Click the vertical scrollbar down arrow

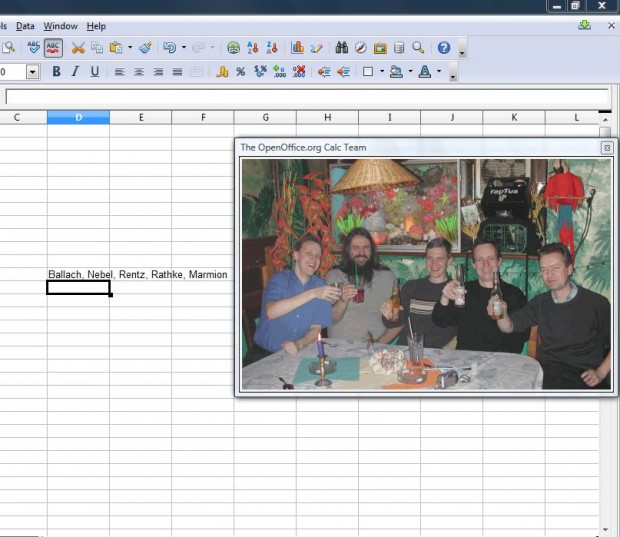(605, 530)
